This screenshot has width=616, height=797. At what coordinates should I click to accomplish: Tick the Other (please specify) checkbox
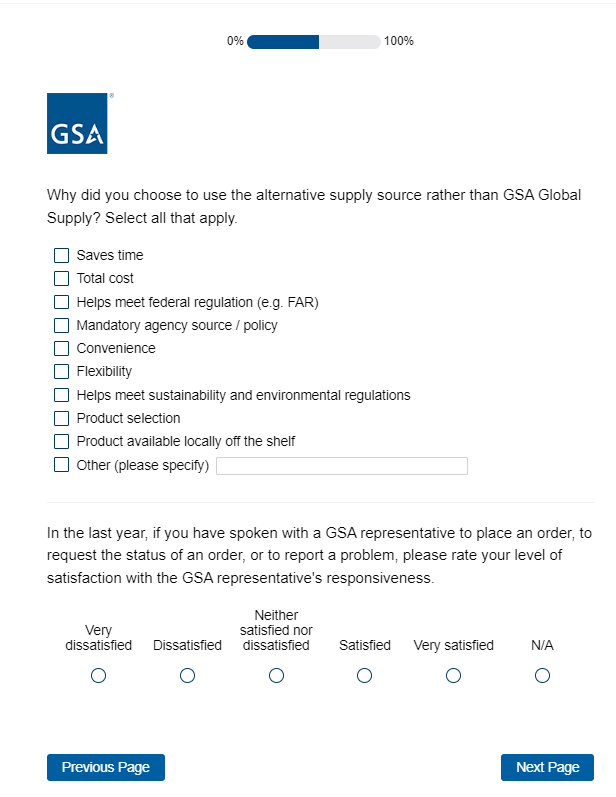click(x=62, y=465)
